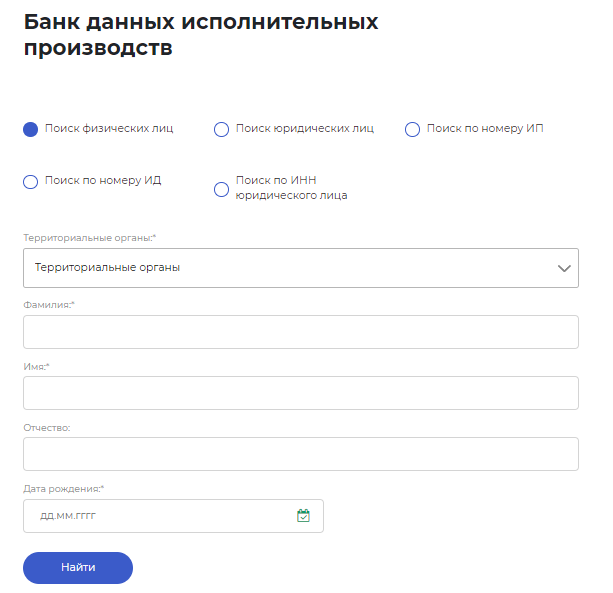
Task: Click into the Фамилия text field
Action: click(x=301, y=332)
